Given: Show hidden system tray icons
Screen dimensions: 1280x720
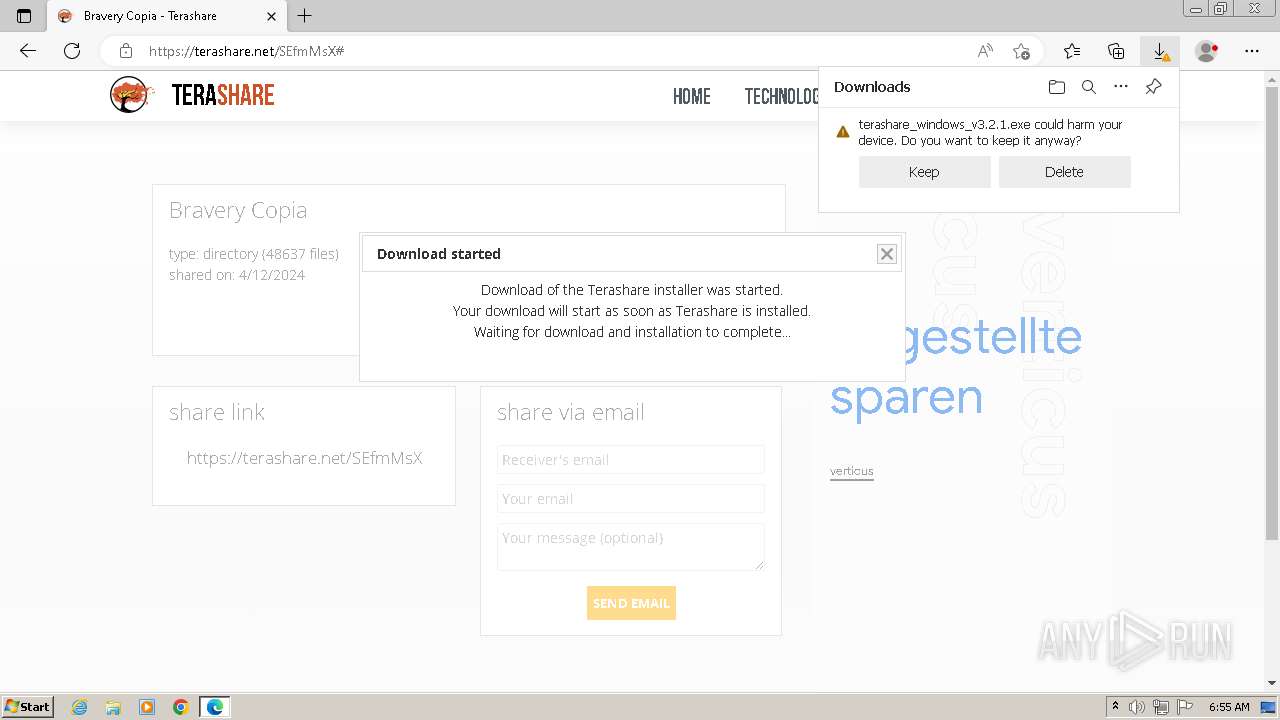Looking at the screenshot, I should point(1115,707).
